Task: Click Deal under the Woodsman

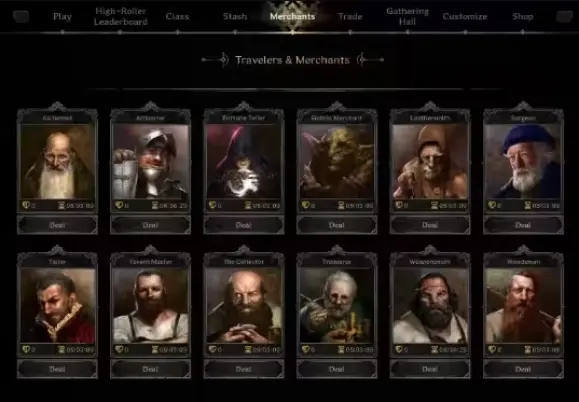Action: pyautogui.click(x=523, y=369)
